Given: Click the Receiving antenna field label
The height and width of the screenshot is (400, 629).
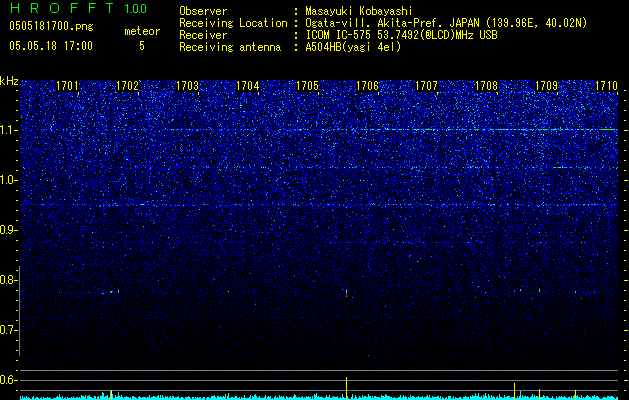Looking at the screenshot, I should click(230, 47).
